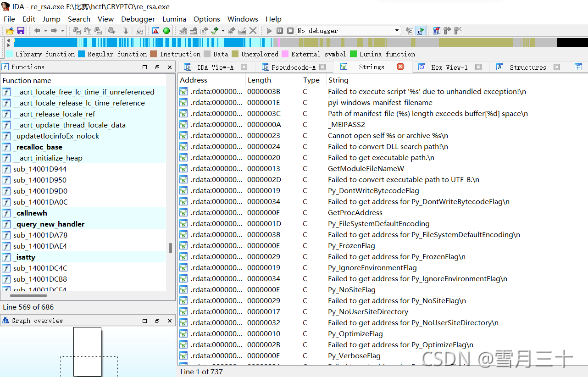The width and height of the screenshot is (588, 377).
Task: Click the down arrow toolbar icon
Action: coord(126,31)
